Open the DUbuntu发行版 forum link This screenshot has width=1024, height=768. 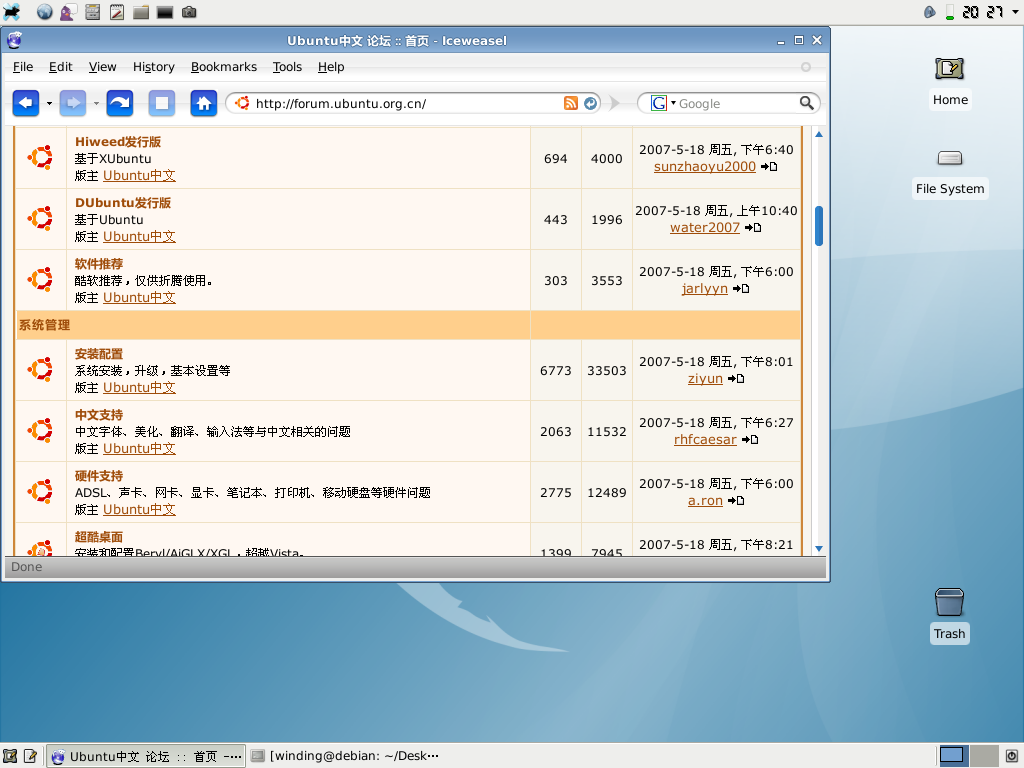point(123,202)
